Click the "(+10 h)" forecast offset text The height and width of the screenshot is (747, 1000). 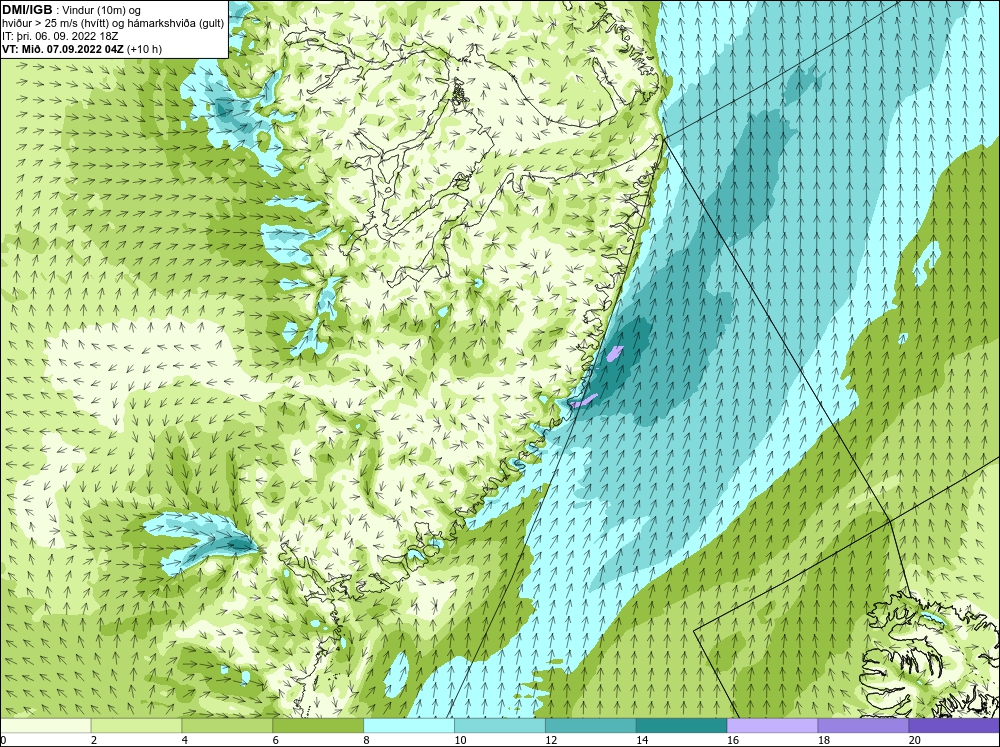tap(145, 49)
